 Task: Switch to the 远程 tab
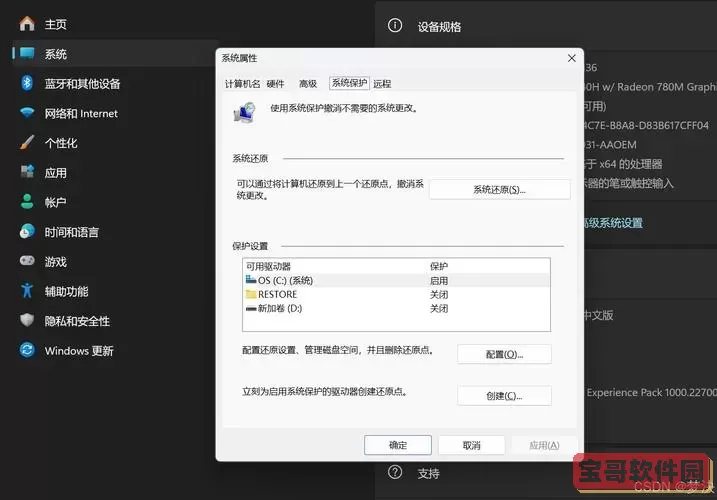click(x=382, y=84)
